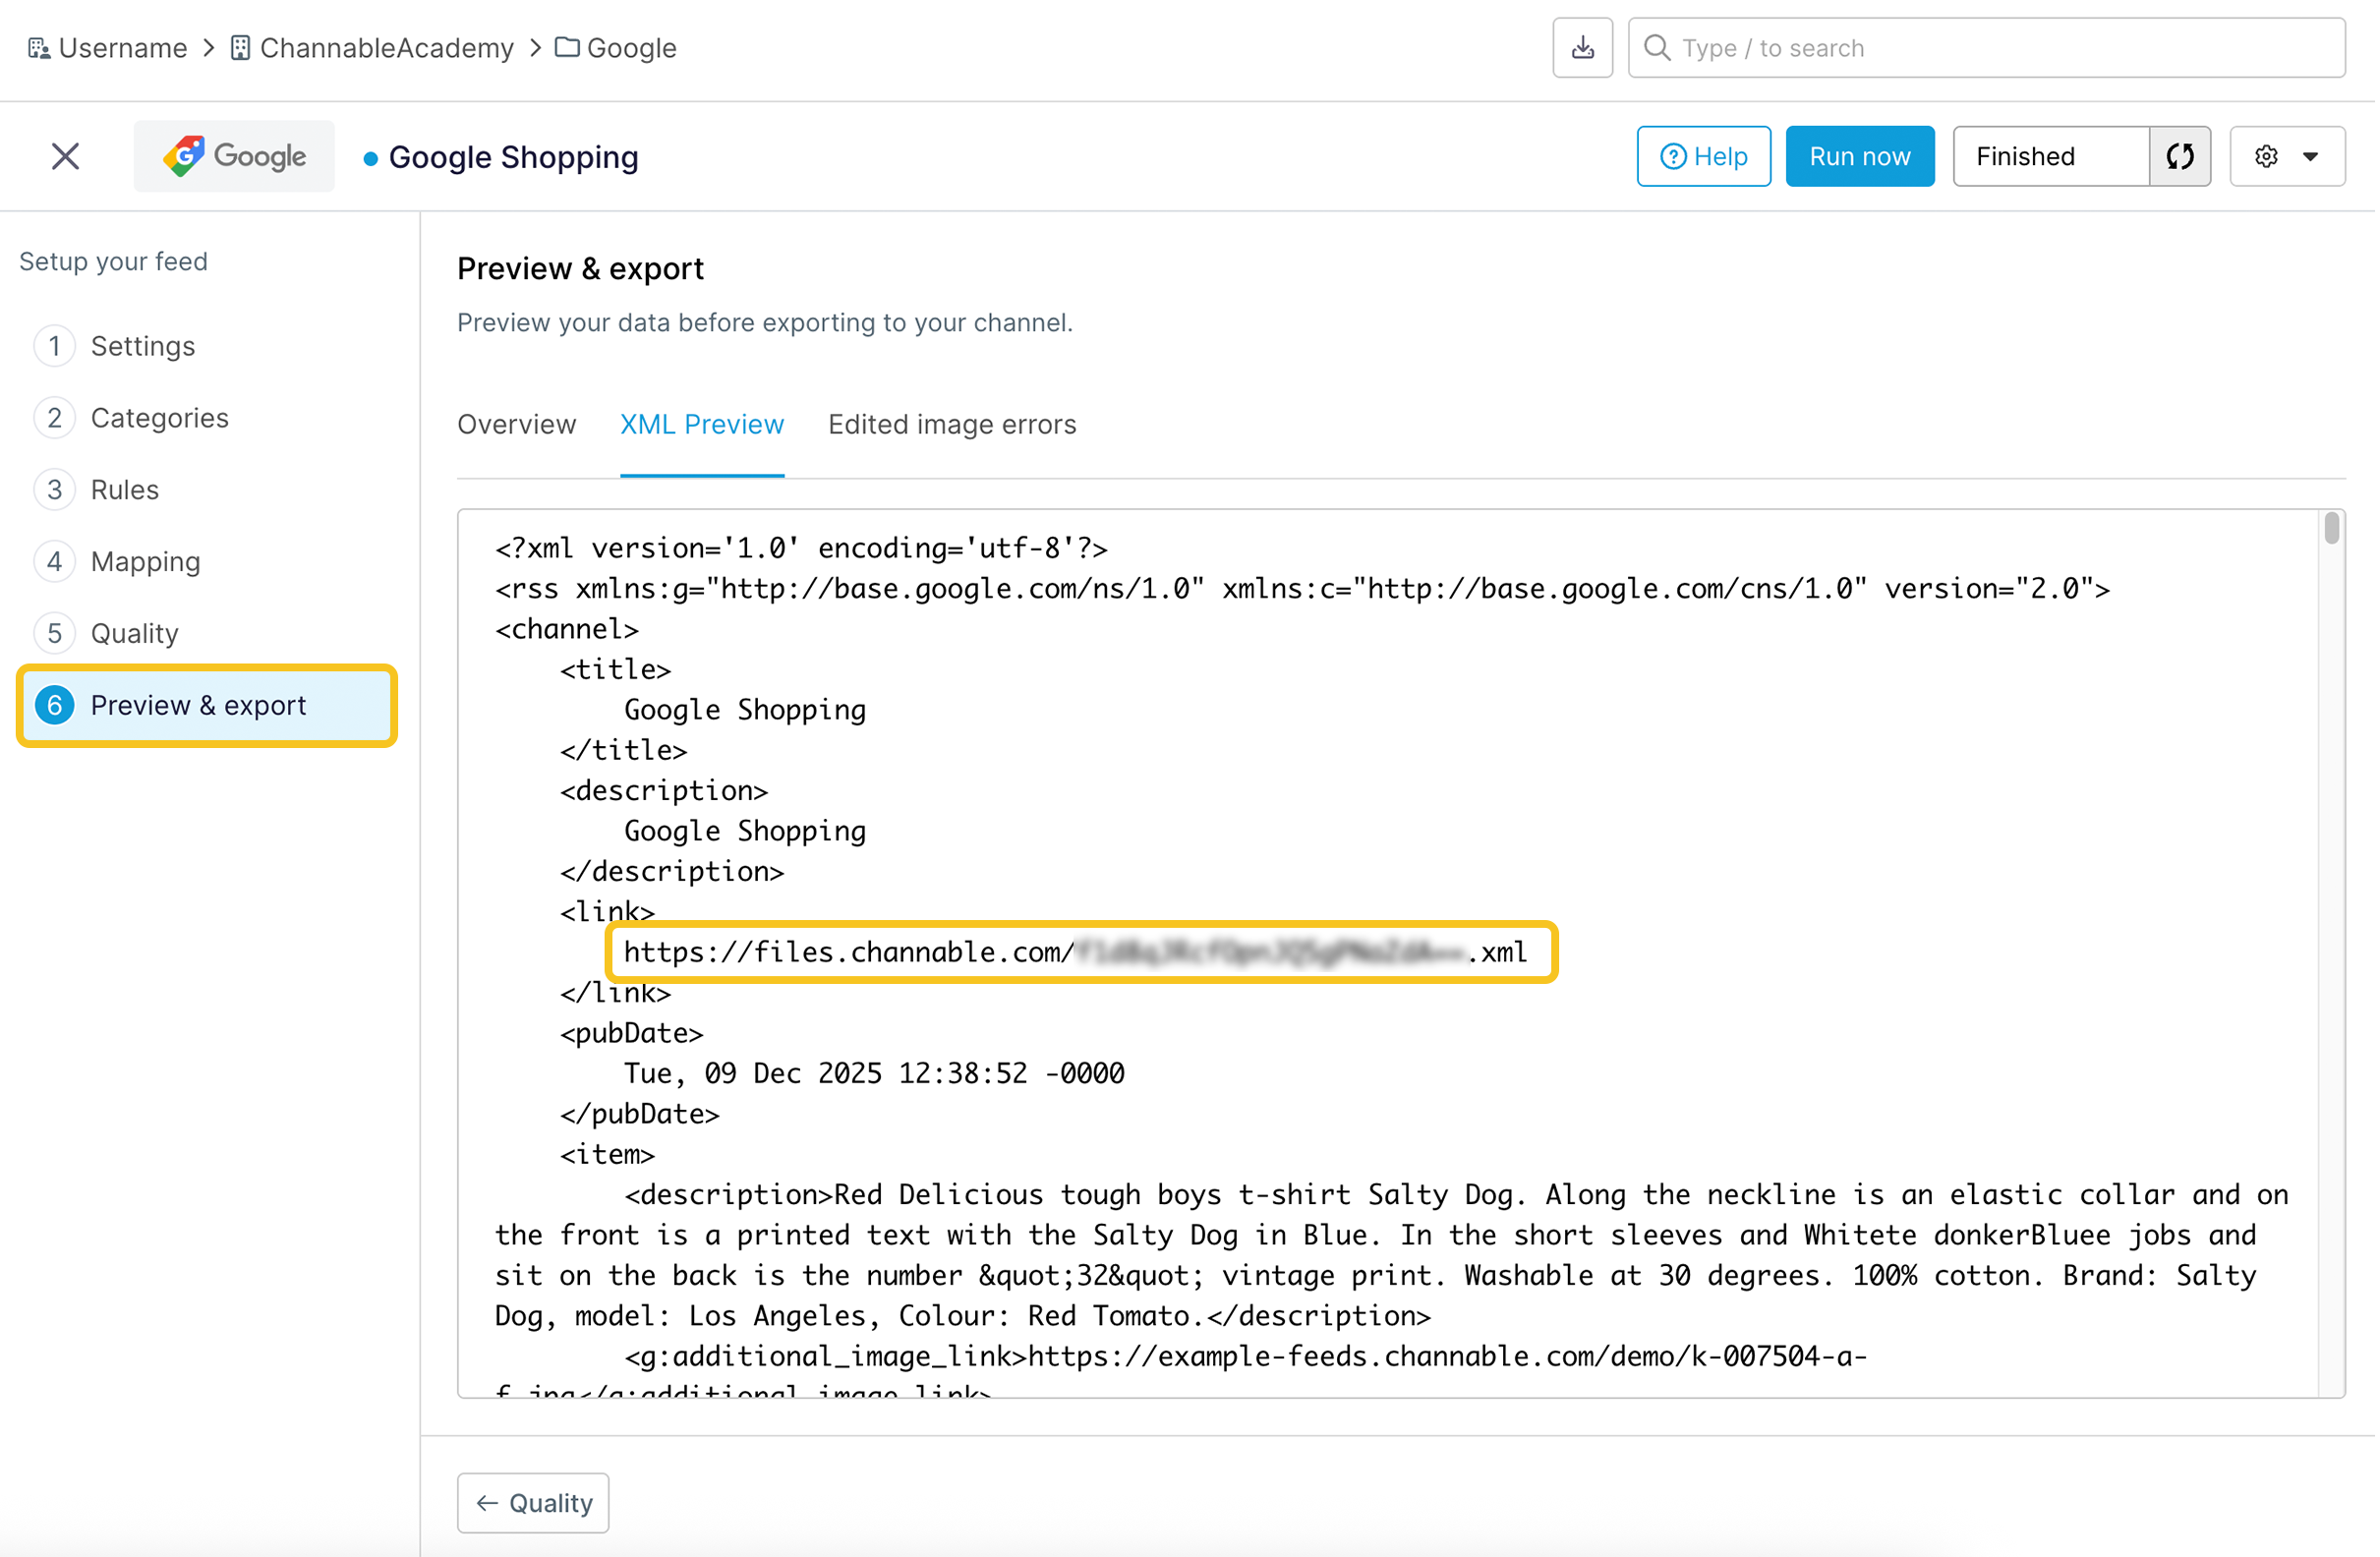Open the Edited image errors tab

[x=953, y=425]
